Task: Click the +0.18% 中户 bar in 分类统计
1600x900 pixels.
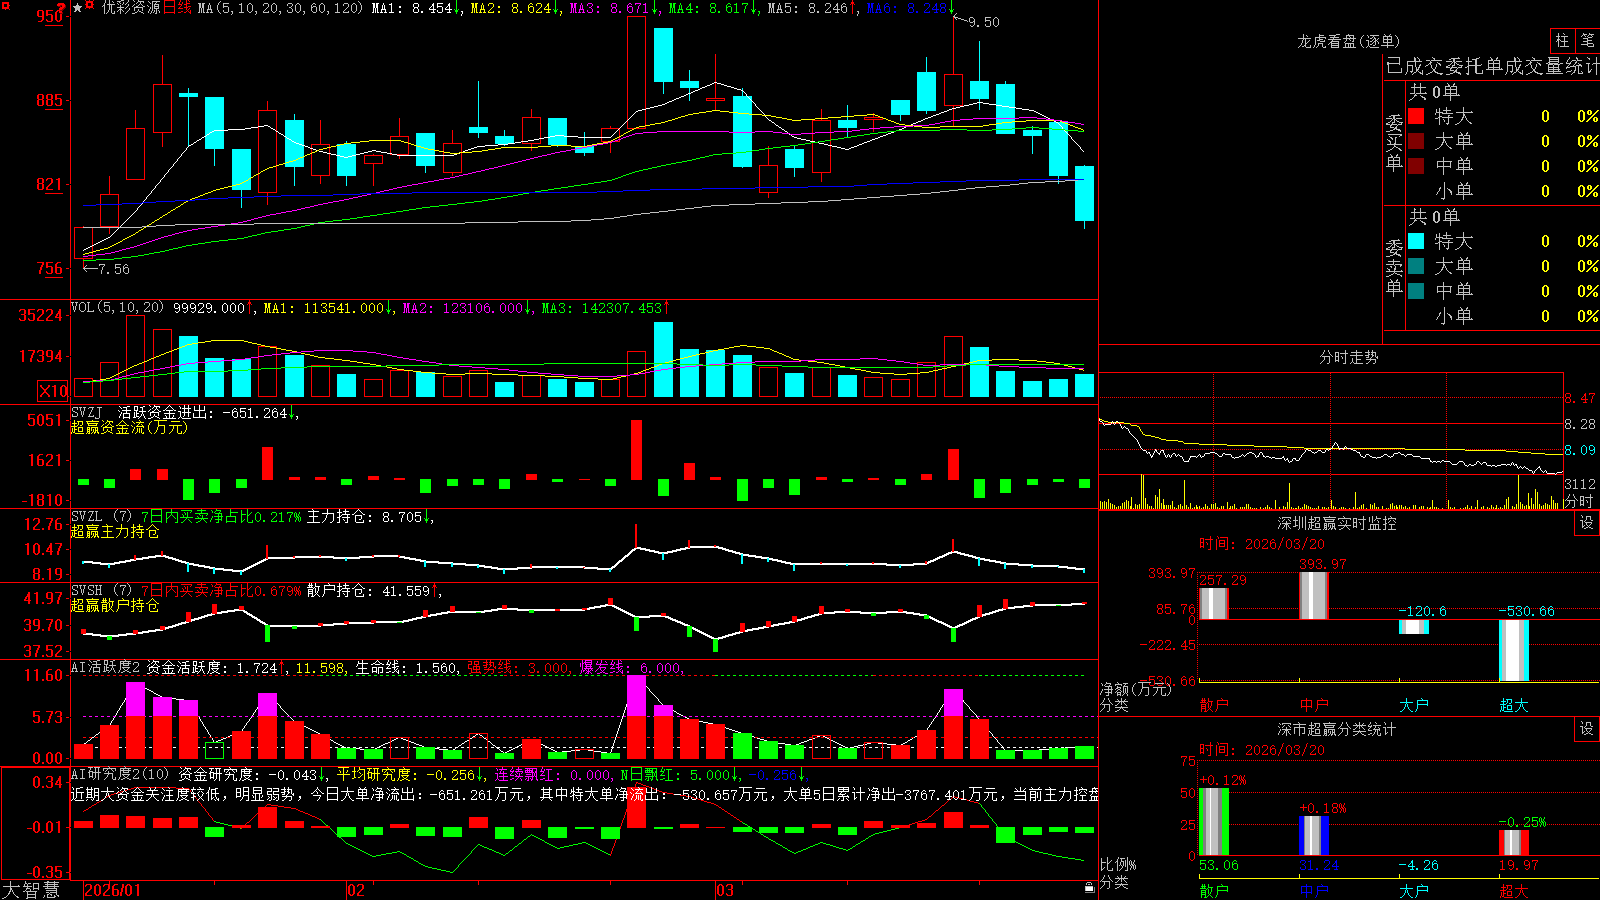Action: (1314, 835)
